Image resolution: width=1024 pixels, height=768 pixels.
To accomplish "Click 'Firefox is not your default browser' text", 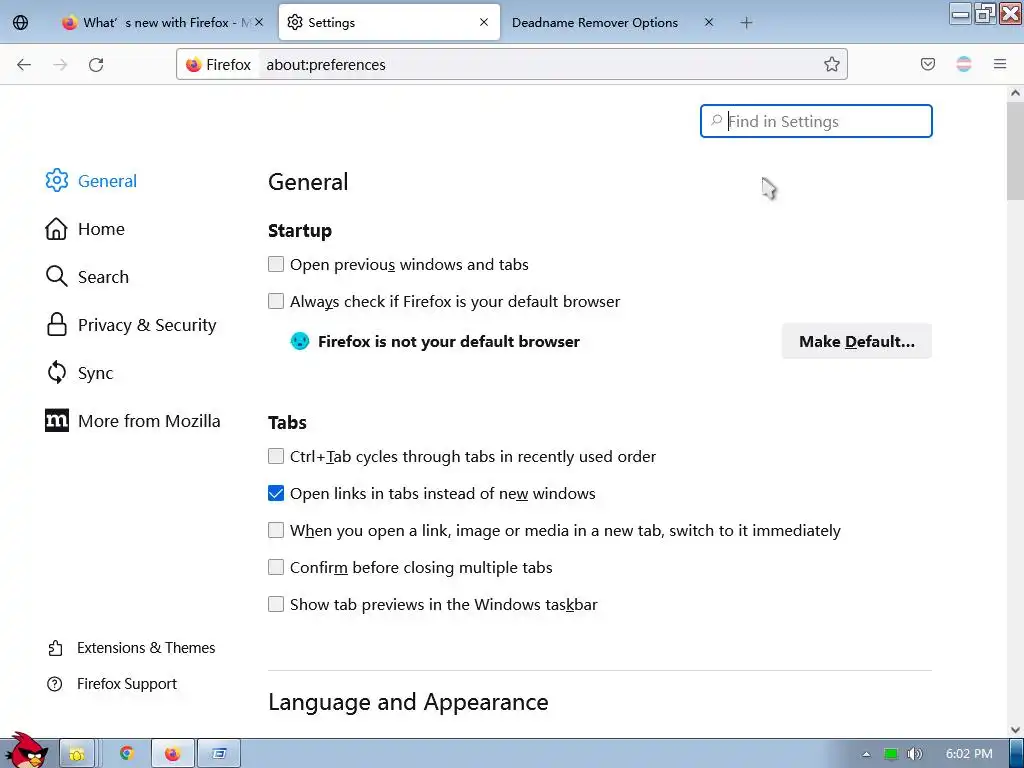I will pos(449,342).
